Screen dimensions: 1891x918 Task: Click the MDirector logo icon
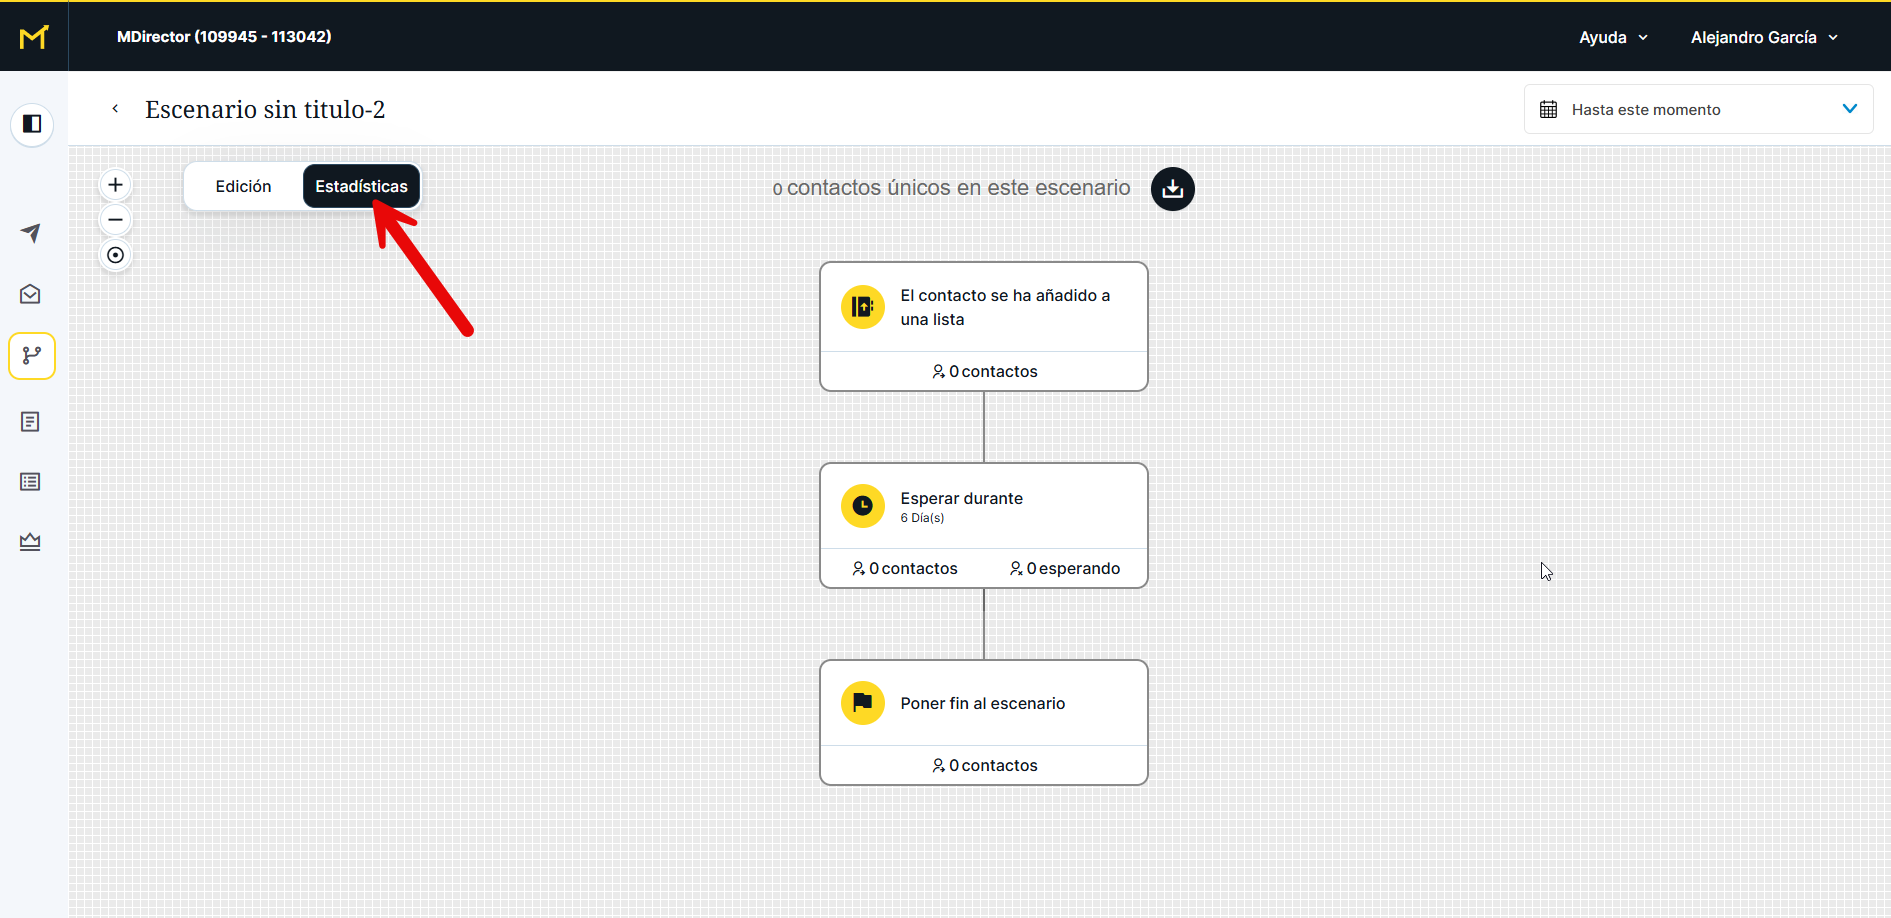(34, 37)
